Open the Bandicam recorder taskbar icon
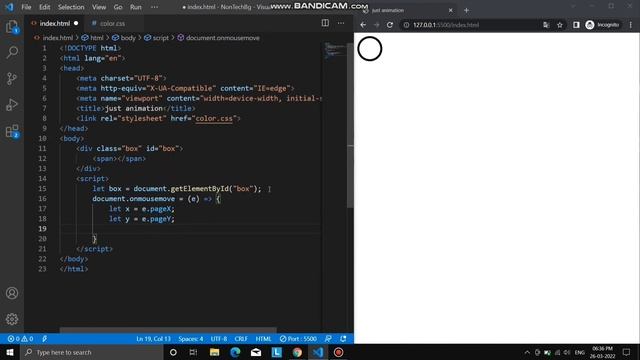This screenshot has width=640, height=360. click(x=338, y=352)
